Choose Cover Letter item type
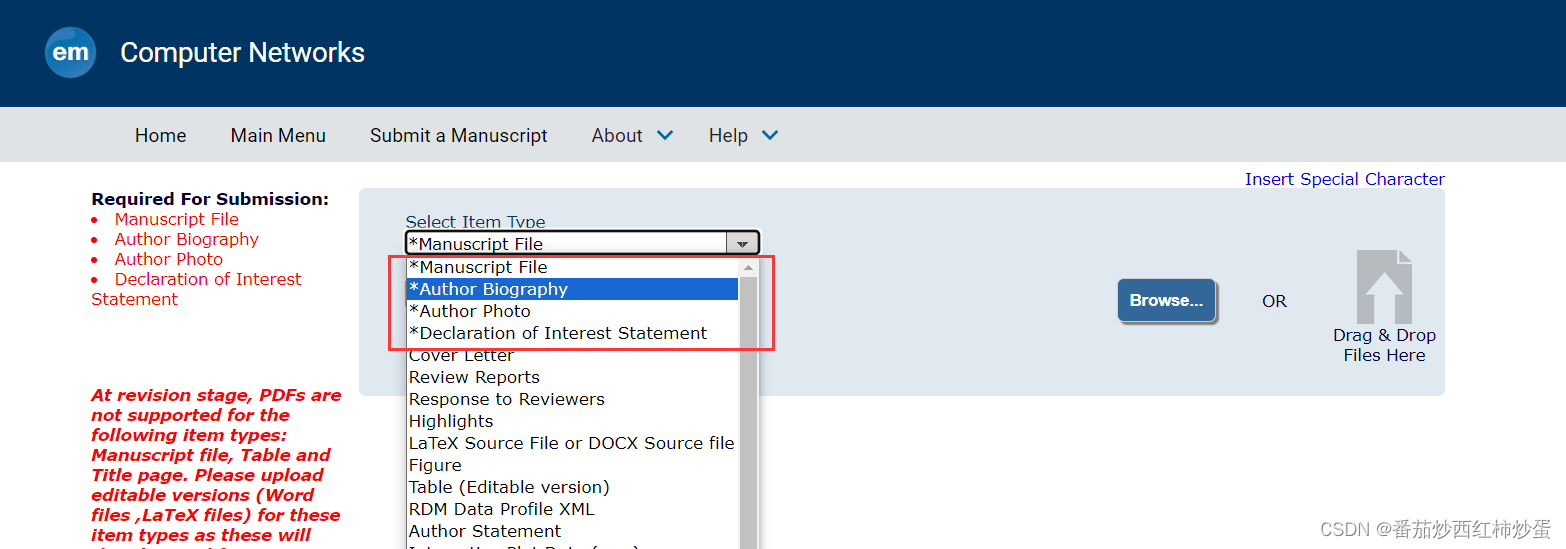 pos(572,355)
